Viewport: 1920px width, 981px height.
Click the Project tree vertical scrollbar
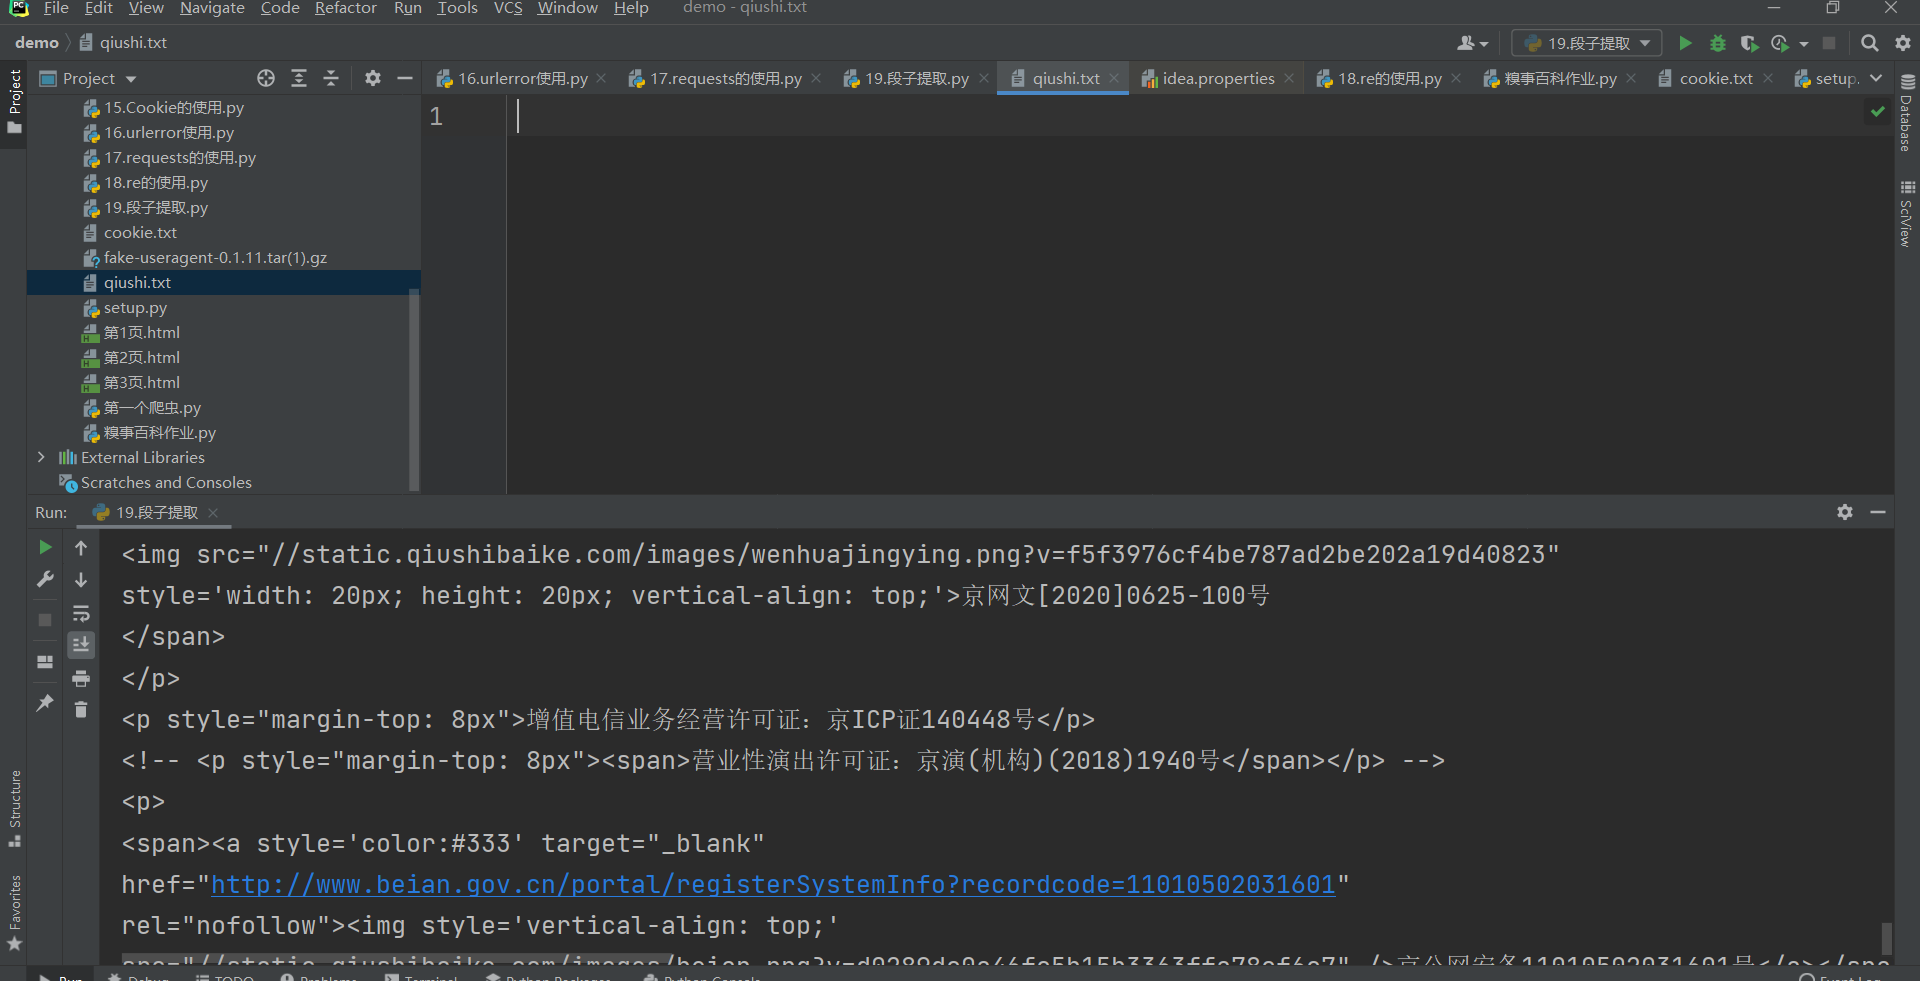[x=414, y=390]
